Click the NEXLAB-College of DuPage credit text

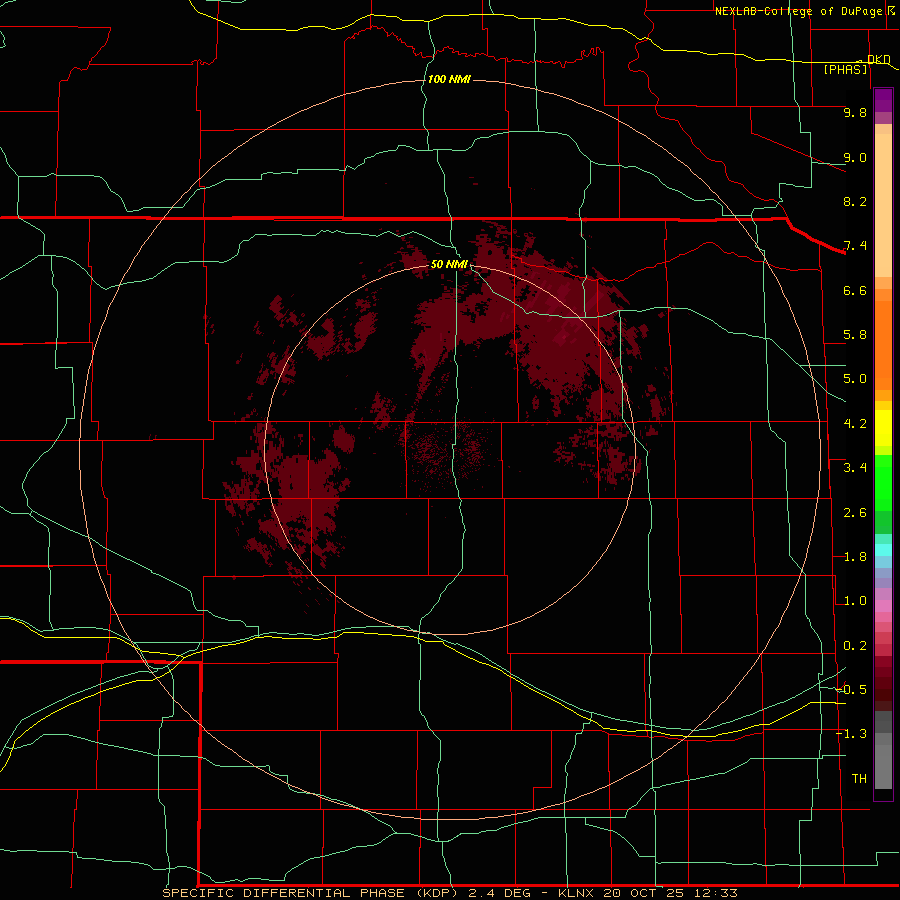tap(799, 11)
